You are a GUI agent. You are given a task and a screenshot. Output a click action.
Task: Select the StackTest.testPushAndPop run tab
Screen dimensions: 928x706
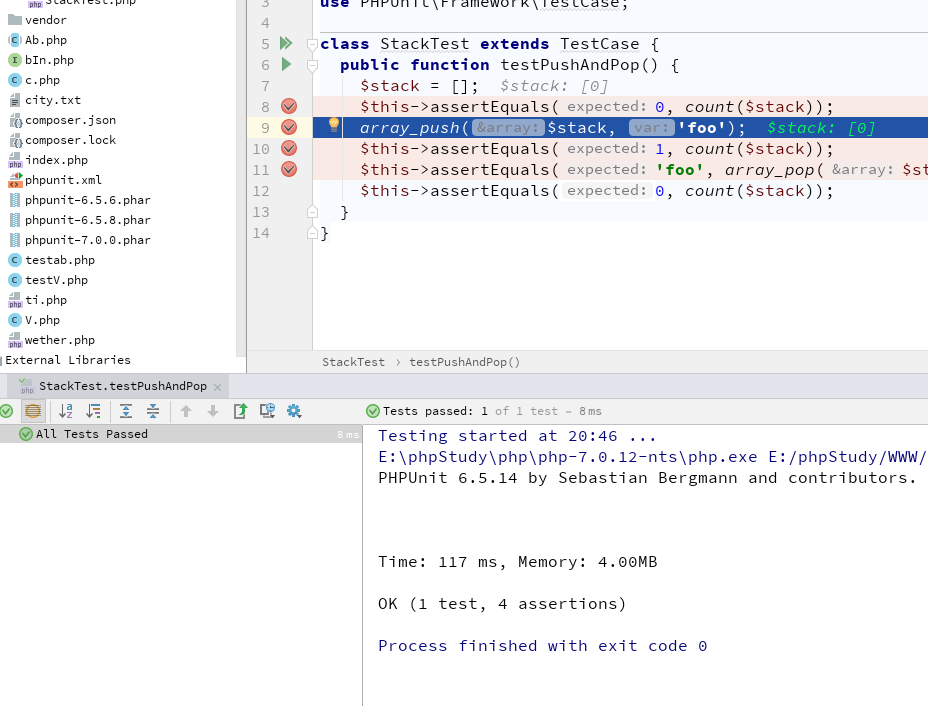point(122,387)
